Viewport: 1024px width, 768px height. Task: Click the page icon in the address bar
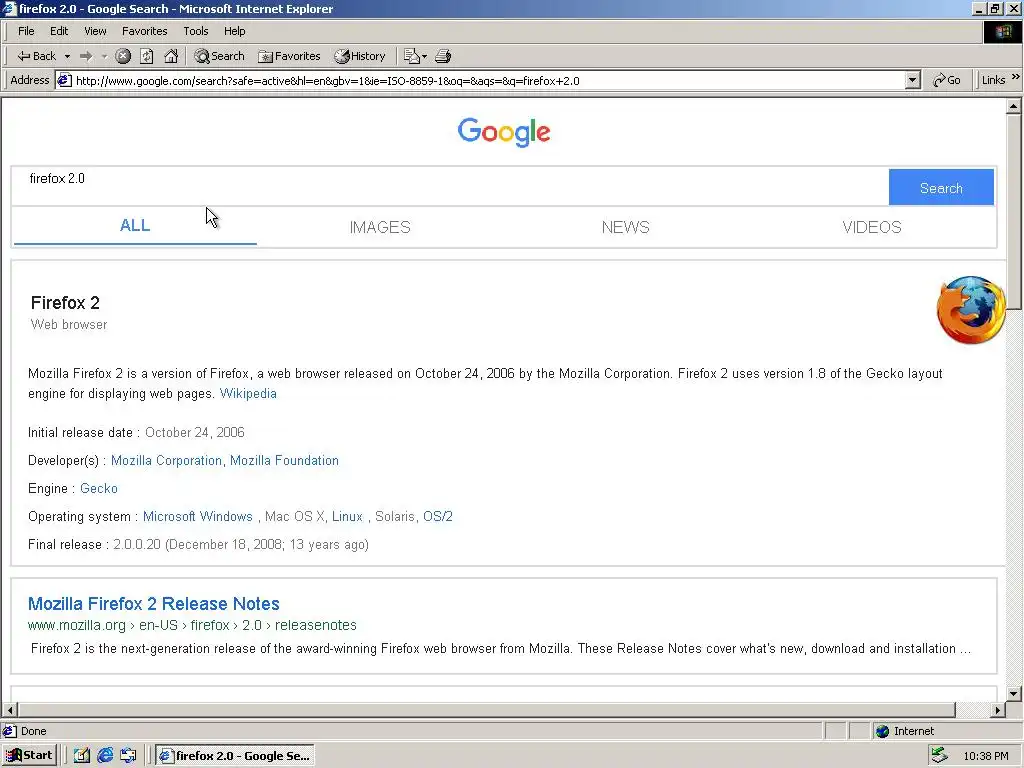click(x=64, y=81)
